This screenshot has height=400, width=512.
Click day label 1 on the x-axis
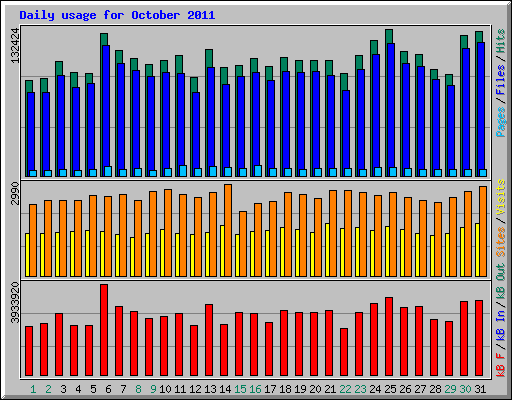[33, 389]
